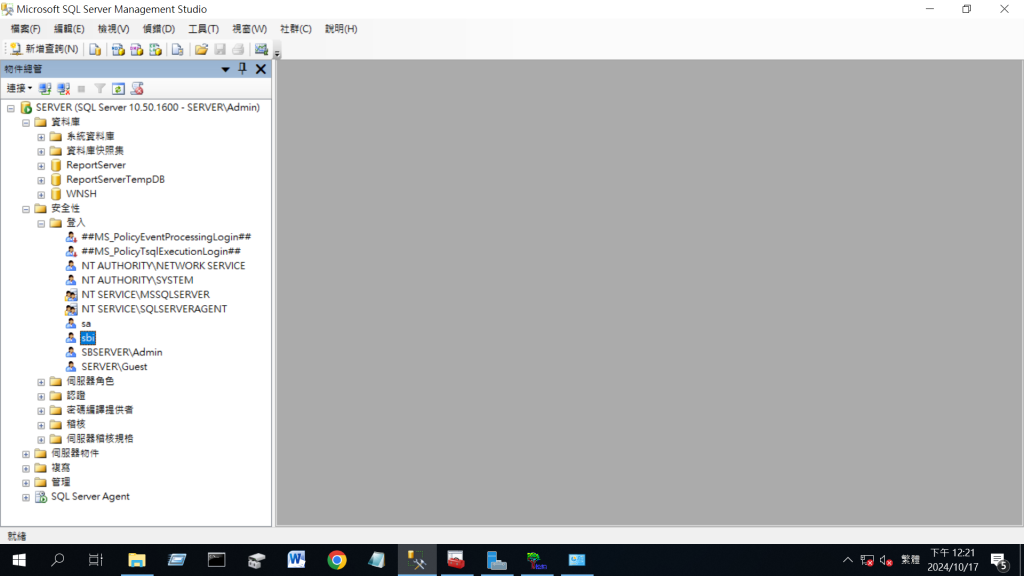Collapse the 安全性 folder node

pos(27,208)
